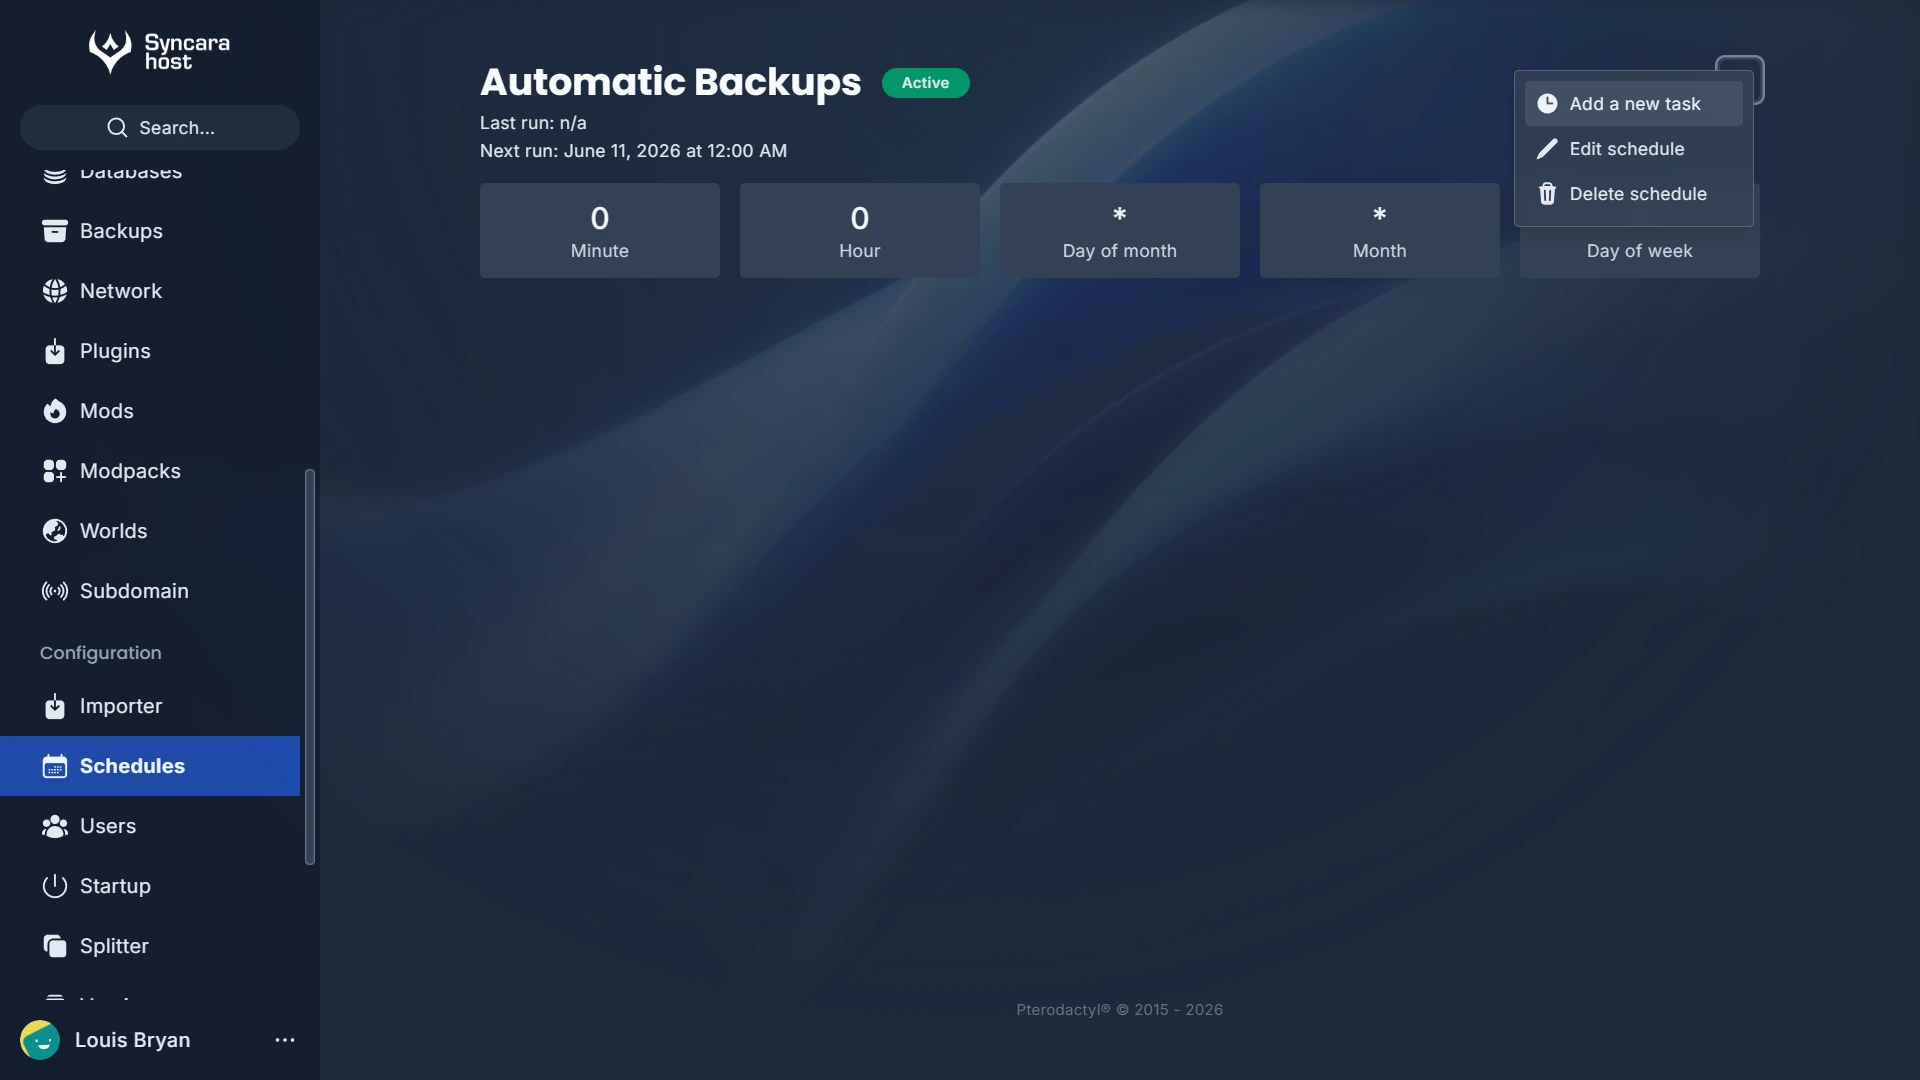Open the Splitter page

click(150, 946)
